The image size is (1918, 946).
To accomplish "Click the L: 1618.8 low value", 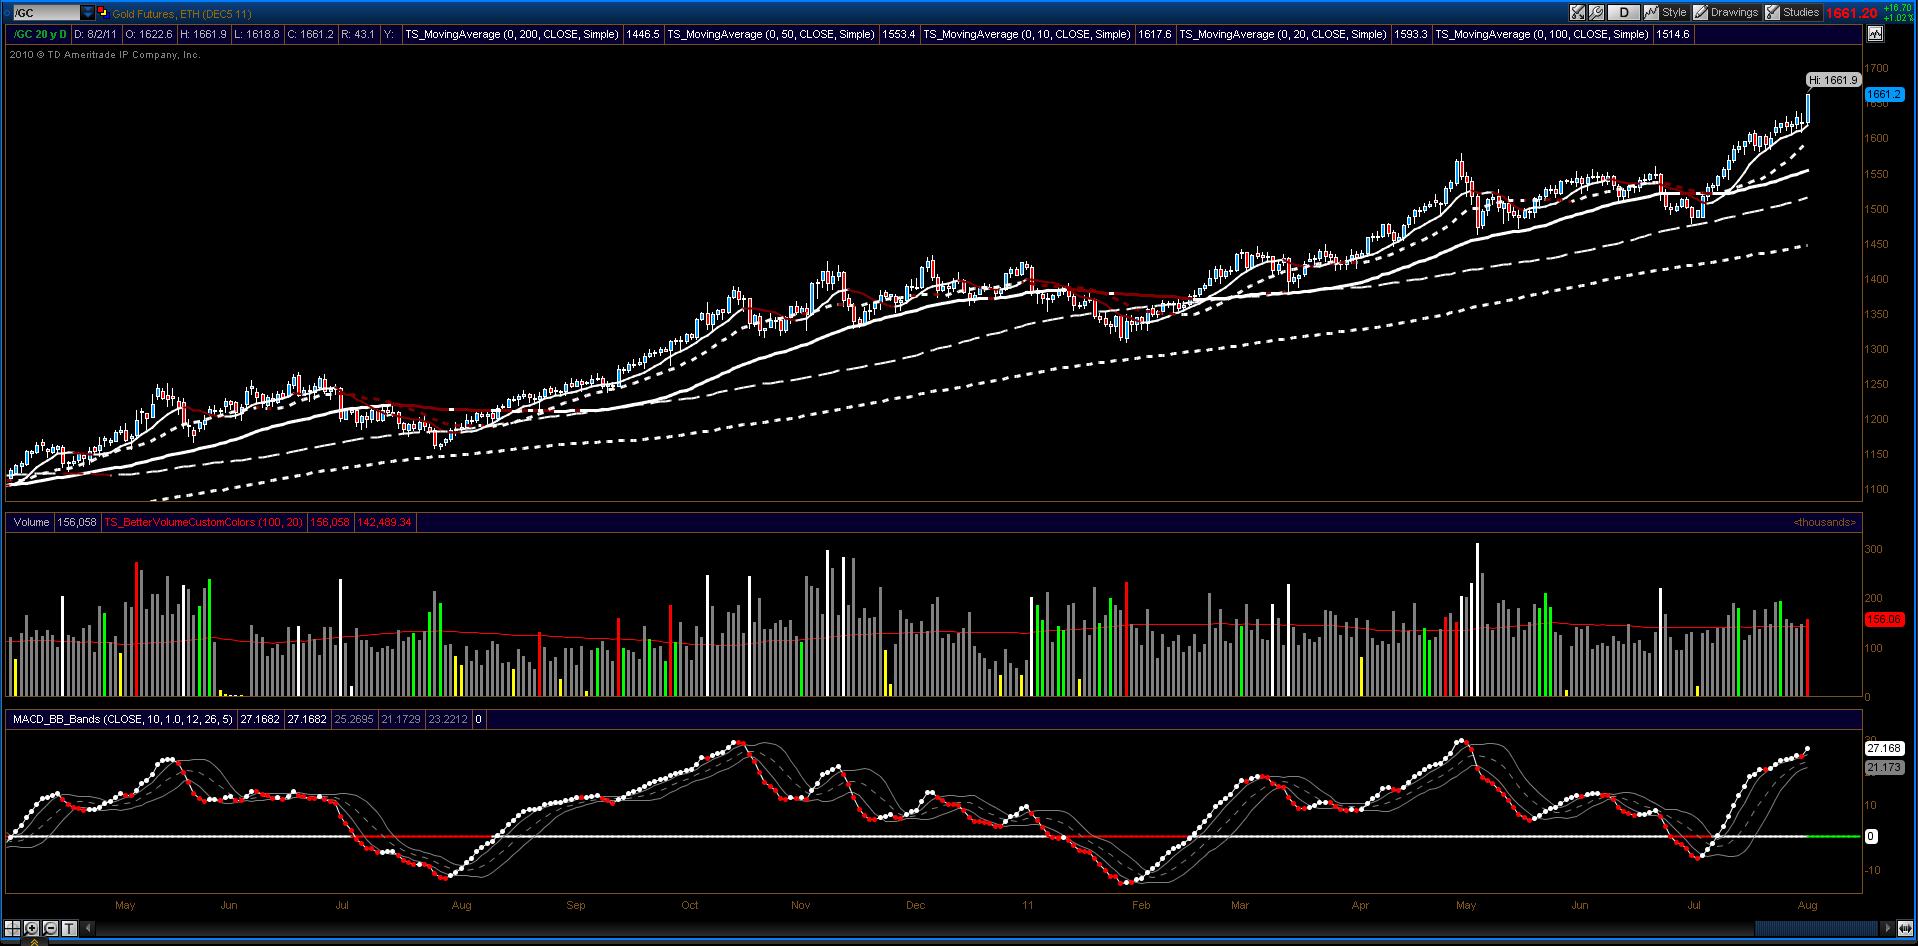I will (256, 34).
